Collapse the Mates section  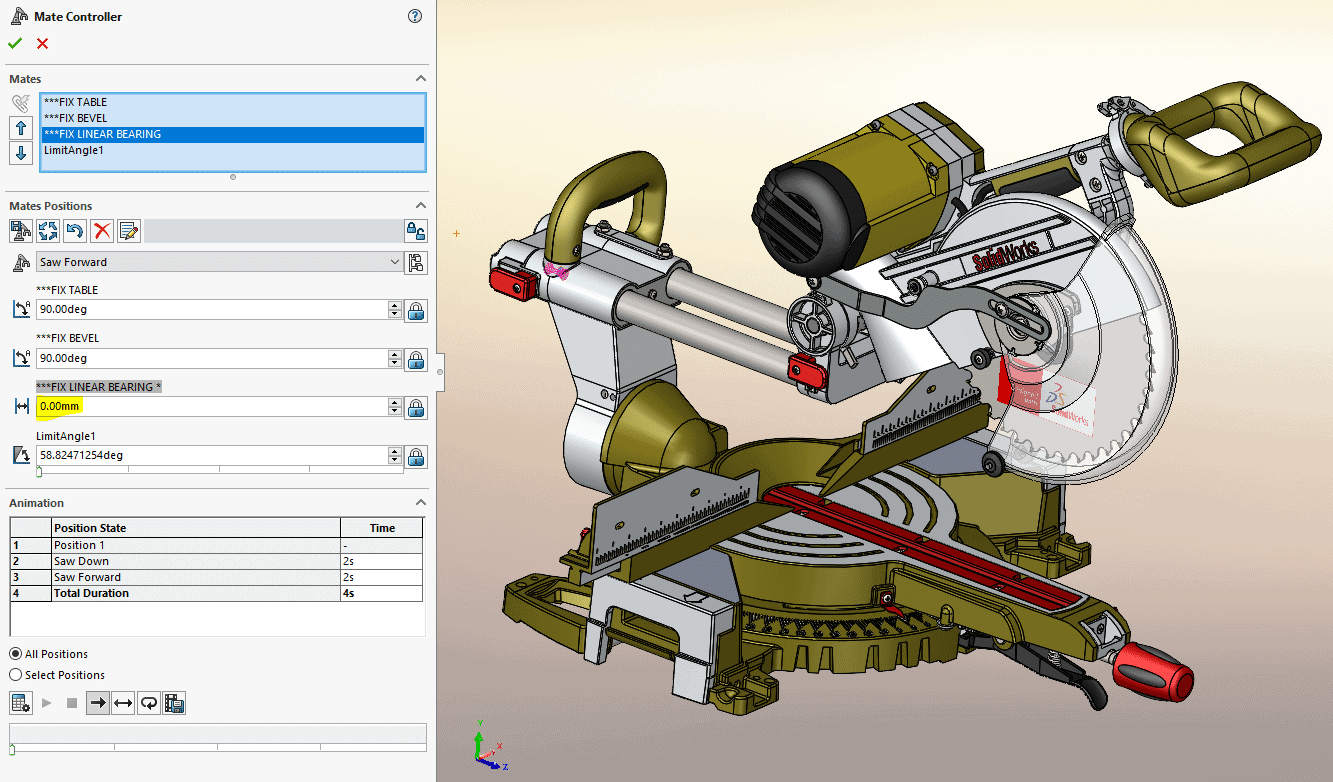tap(421, 79)
